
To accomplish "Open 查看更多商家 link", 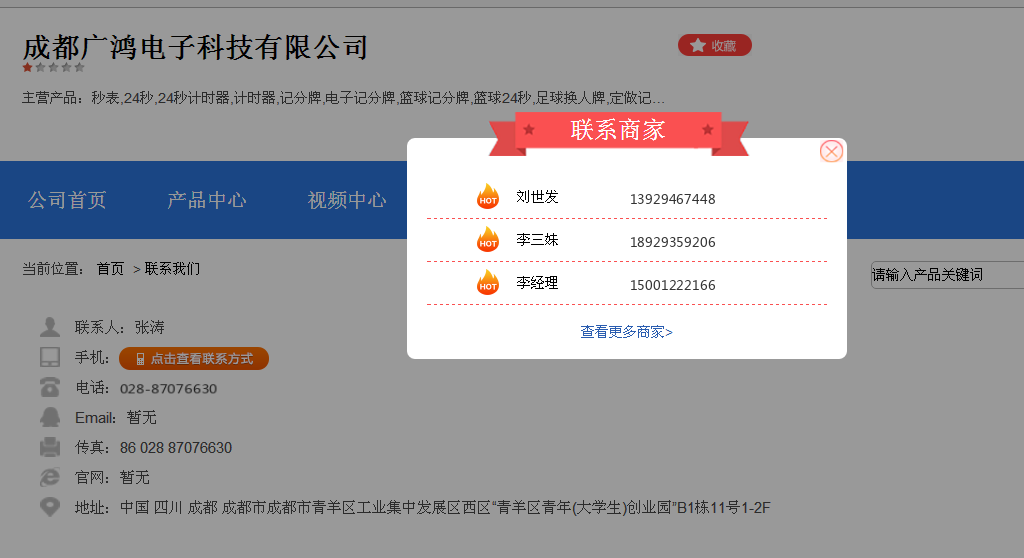I will 626,332.
